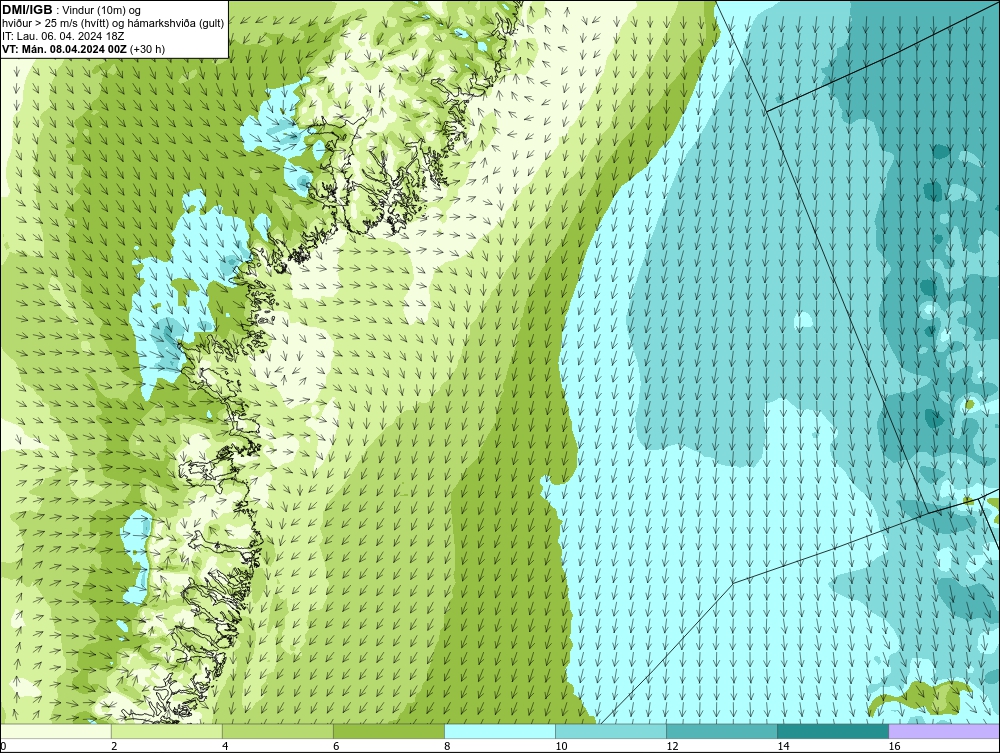
Task: Click the 'Vindur (10m) og' label
Action: tap(103, 10)
